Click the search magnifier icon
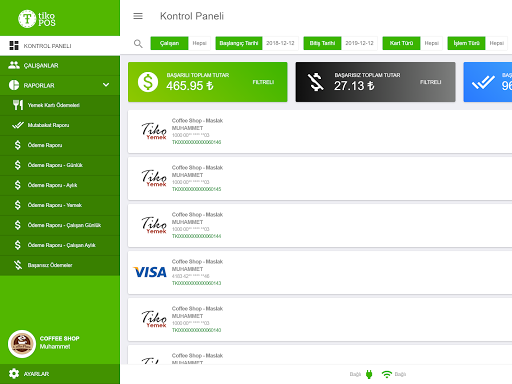Viewport: 512px width, 384px height. (138, 43)
